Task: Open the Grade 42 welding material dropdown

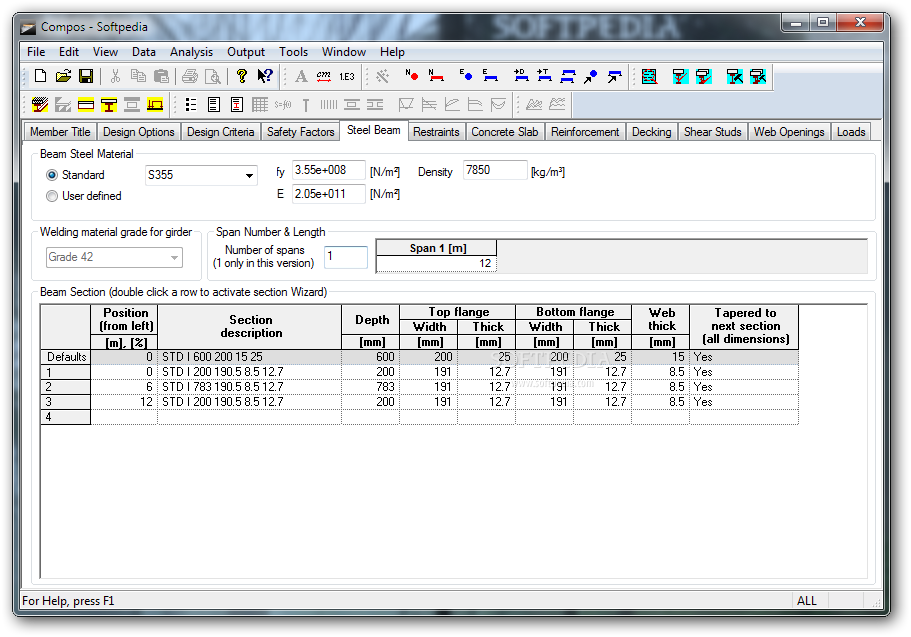Action: pyautogui.click(x=174, y=257)
